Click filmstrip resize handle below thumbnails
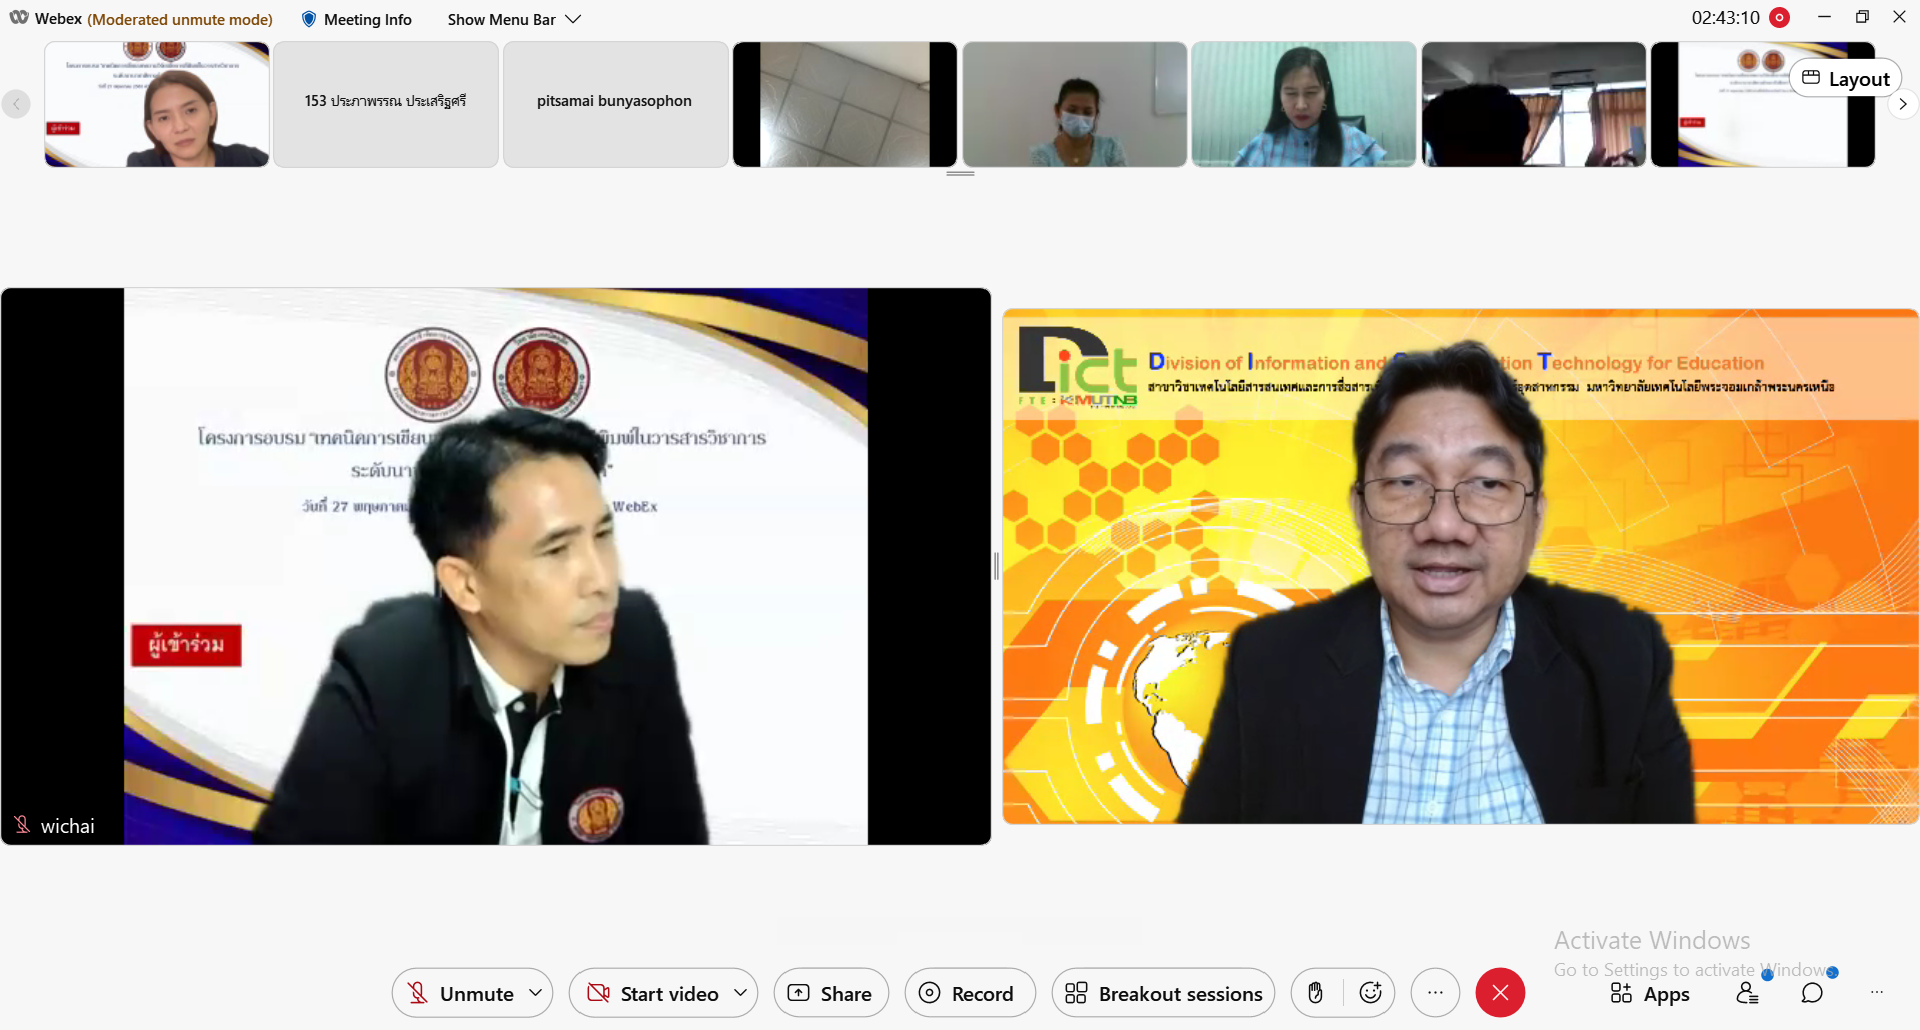 [960, 174]
